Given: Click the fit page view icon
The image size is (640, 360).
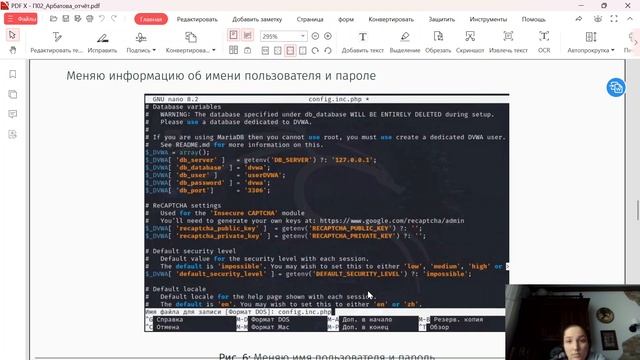Looking at the screenshot, I should (278, 51).
